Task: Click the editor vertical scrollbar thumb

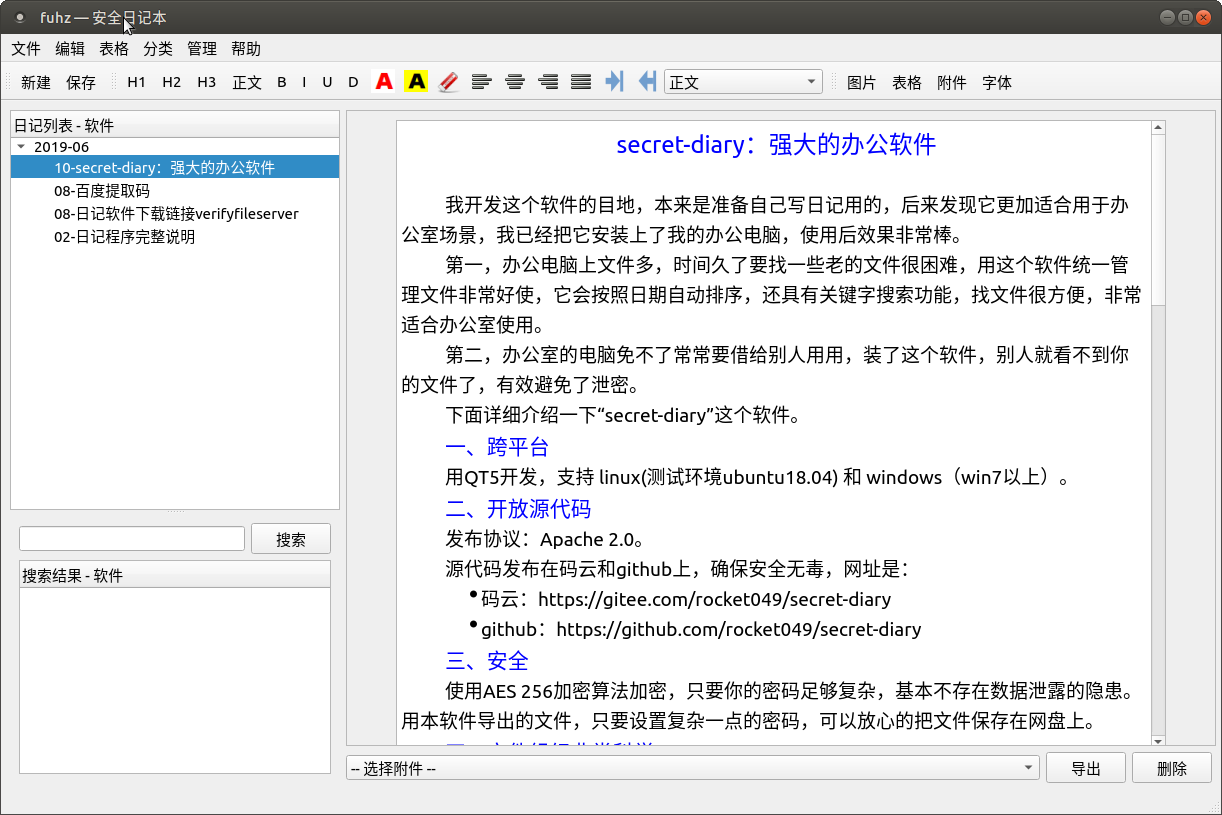Action: pos(1158,220)
